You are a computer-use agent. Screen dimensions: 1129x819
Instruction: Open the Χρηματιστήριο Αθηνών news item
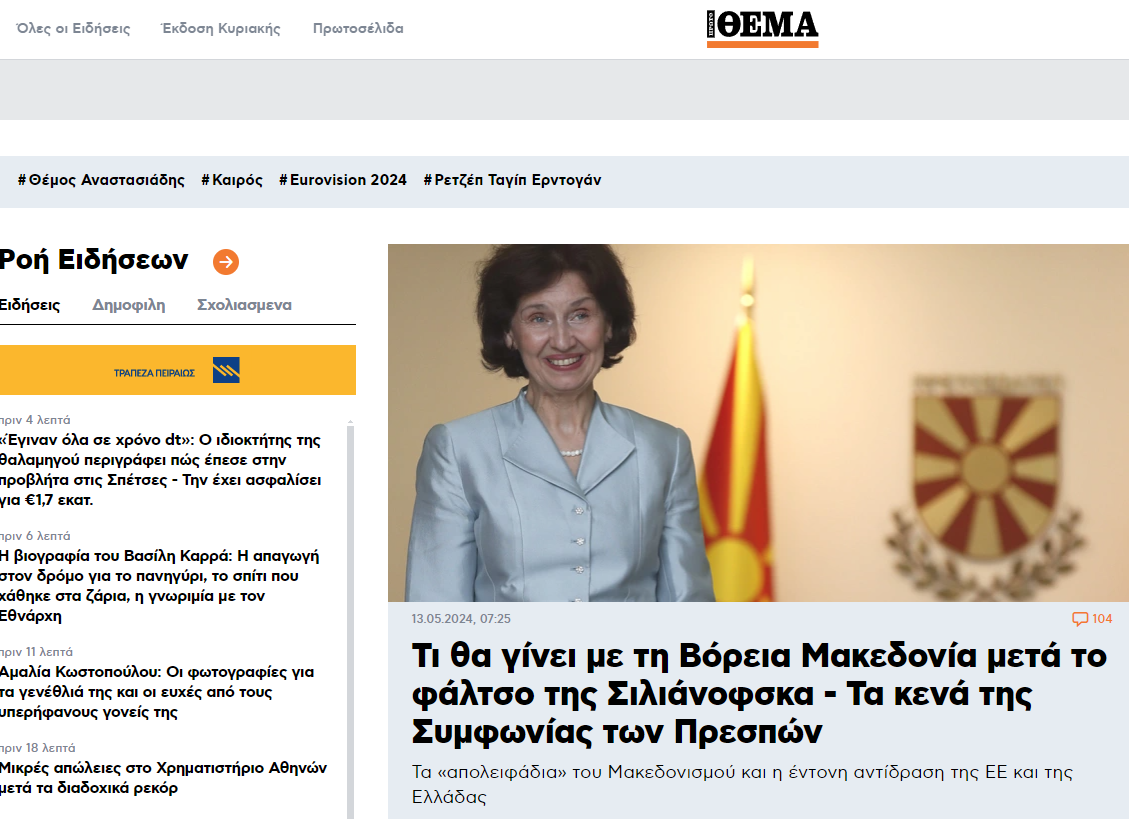[x=163, y=778]
